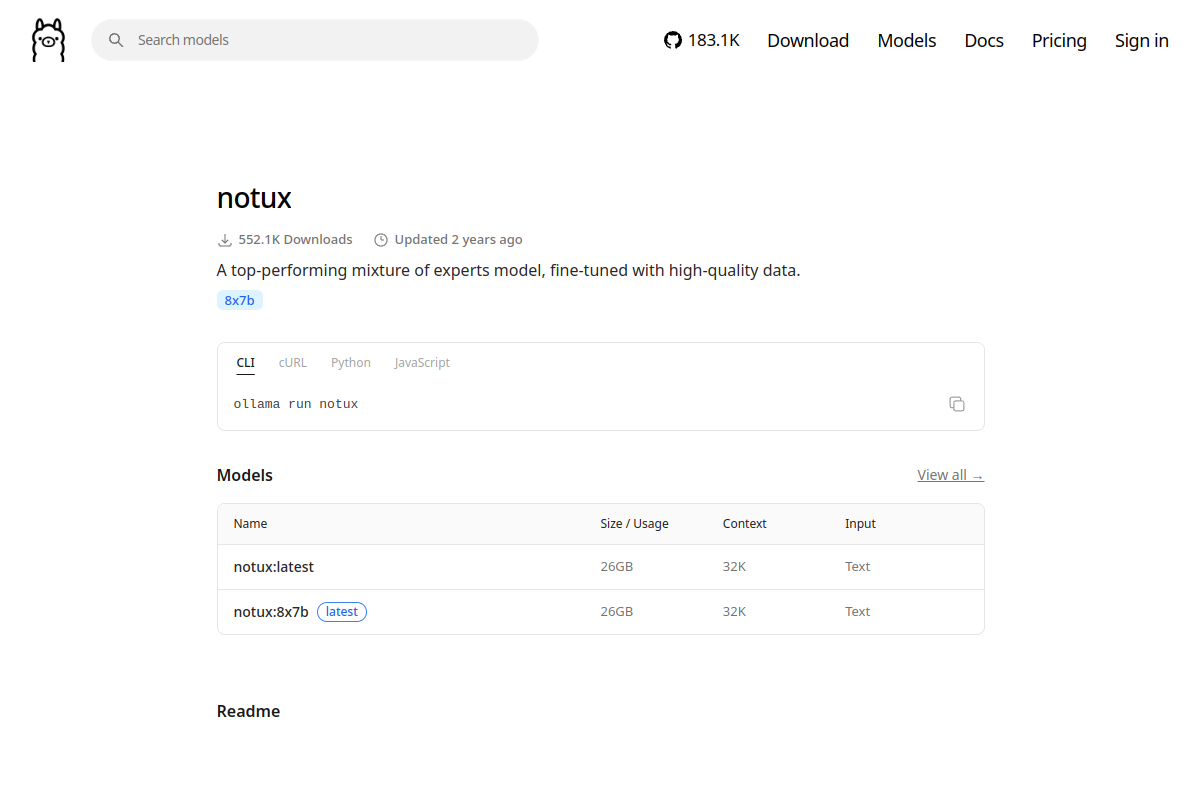Click the Readme heading
Screen dimensions: 1200x800
(x=248, y=712)
